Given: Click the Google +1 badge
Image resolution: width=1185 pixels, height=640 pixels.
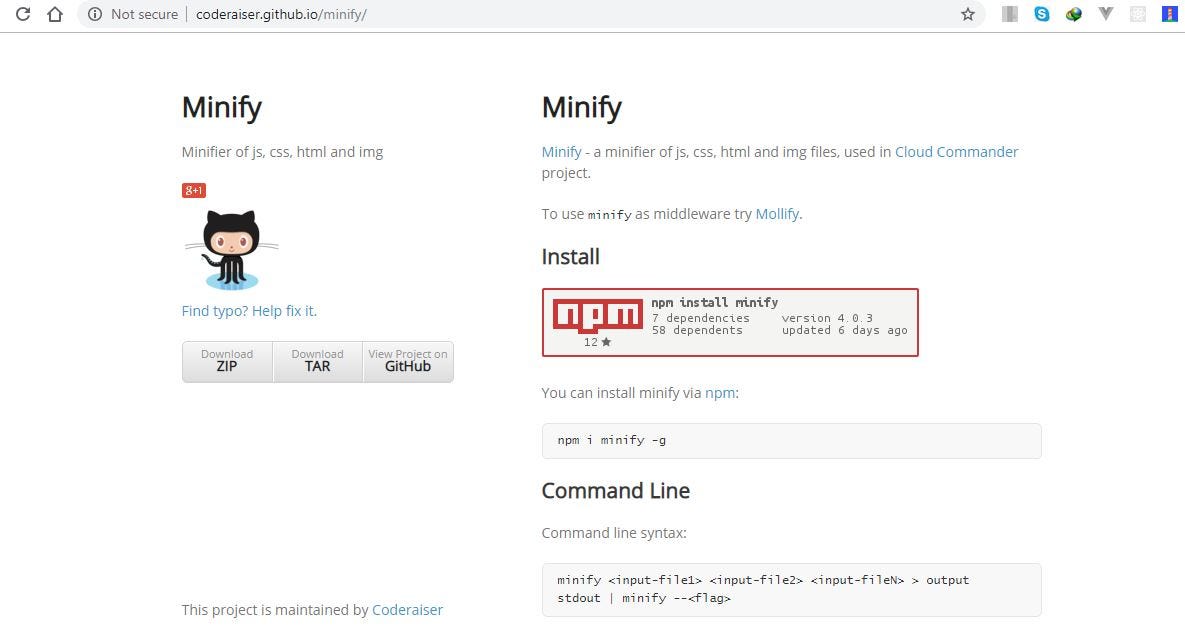Looking at the screenshot, I should (193, 190).
